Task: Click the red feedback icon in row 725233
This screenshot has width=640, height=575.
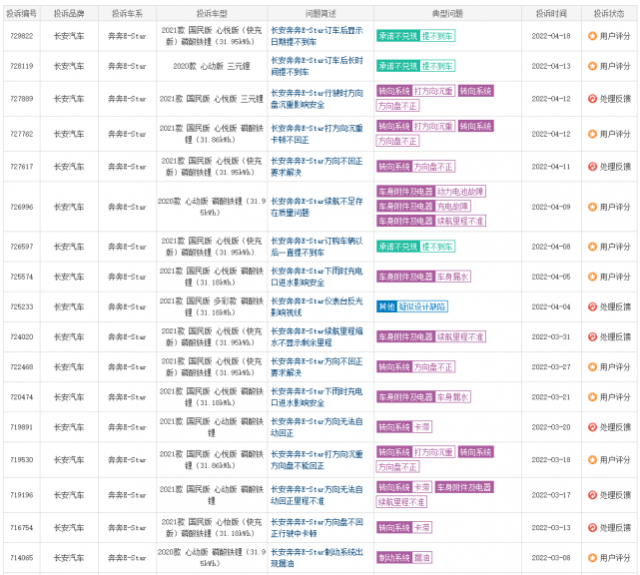Action: coord(592,307)
